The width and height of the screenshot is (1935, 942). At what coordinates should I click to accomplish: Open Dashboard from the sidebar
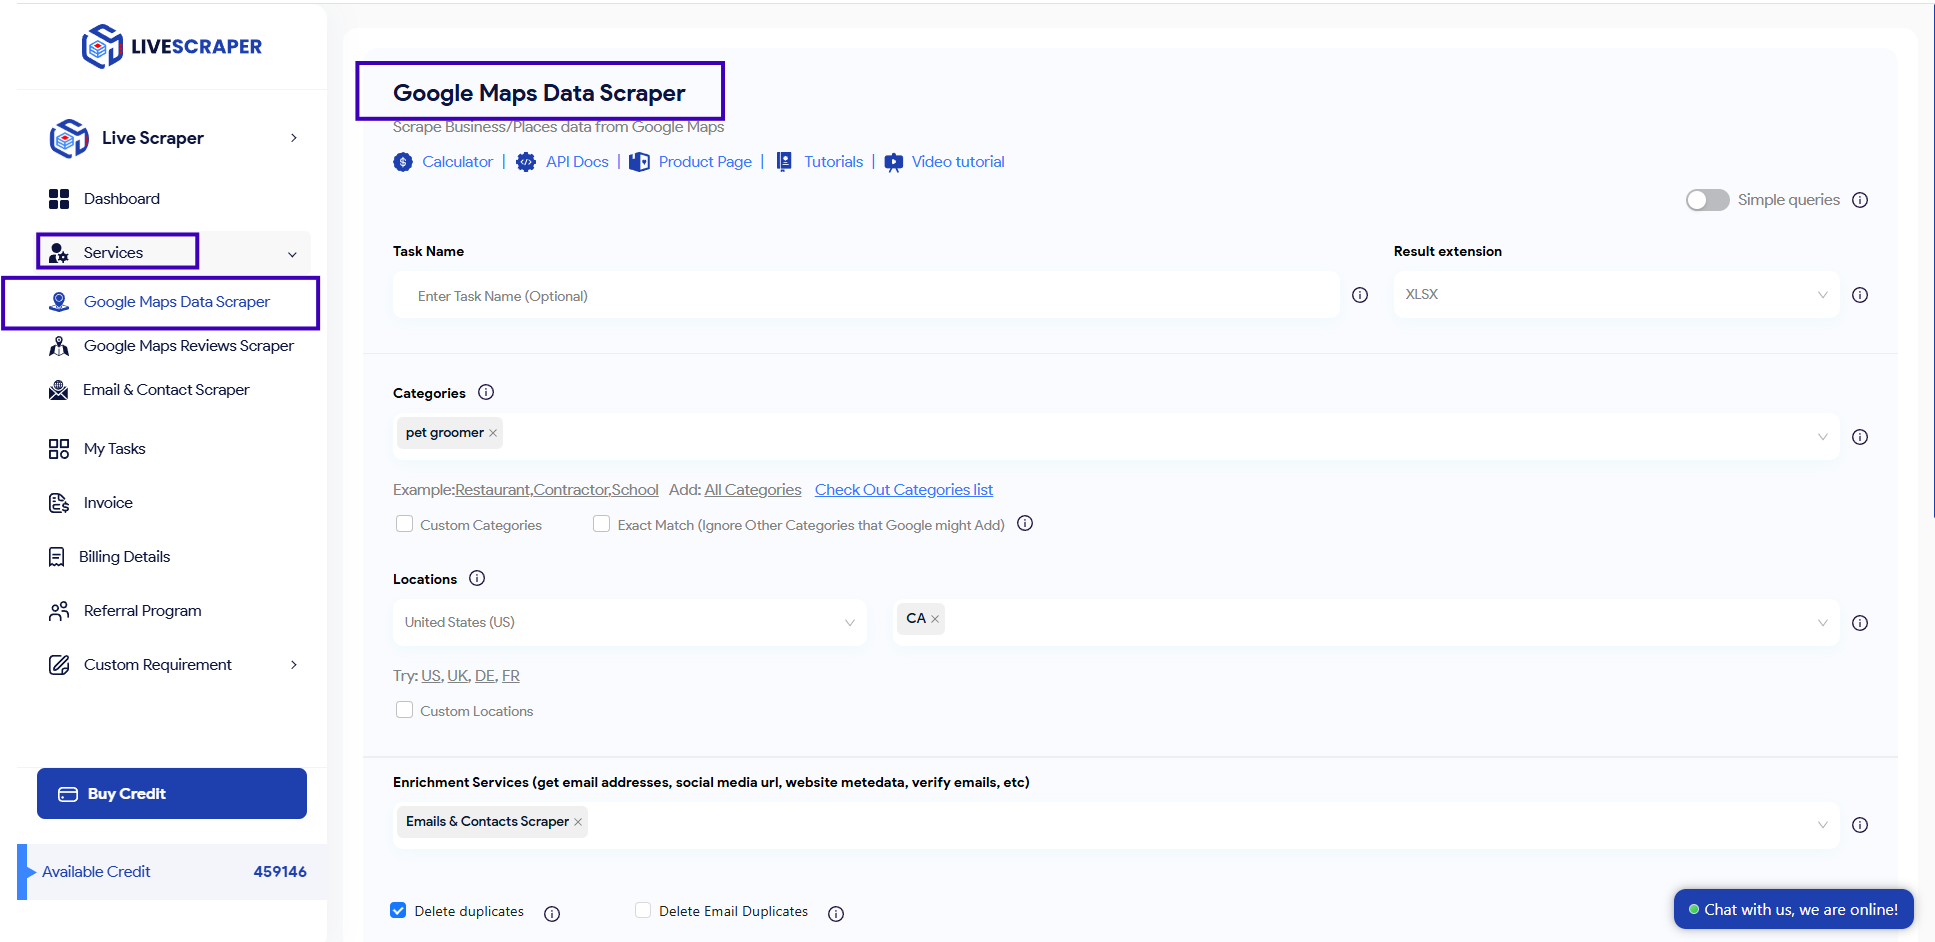click(122, 199)
